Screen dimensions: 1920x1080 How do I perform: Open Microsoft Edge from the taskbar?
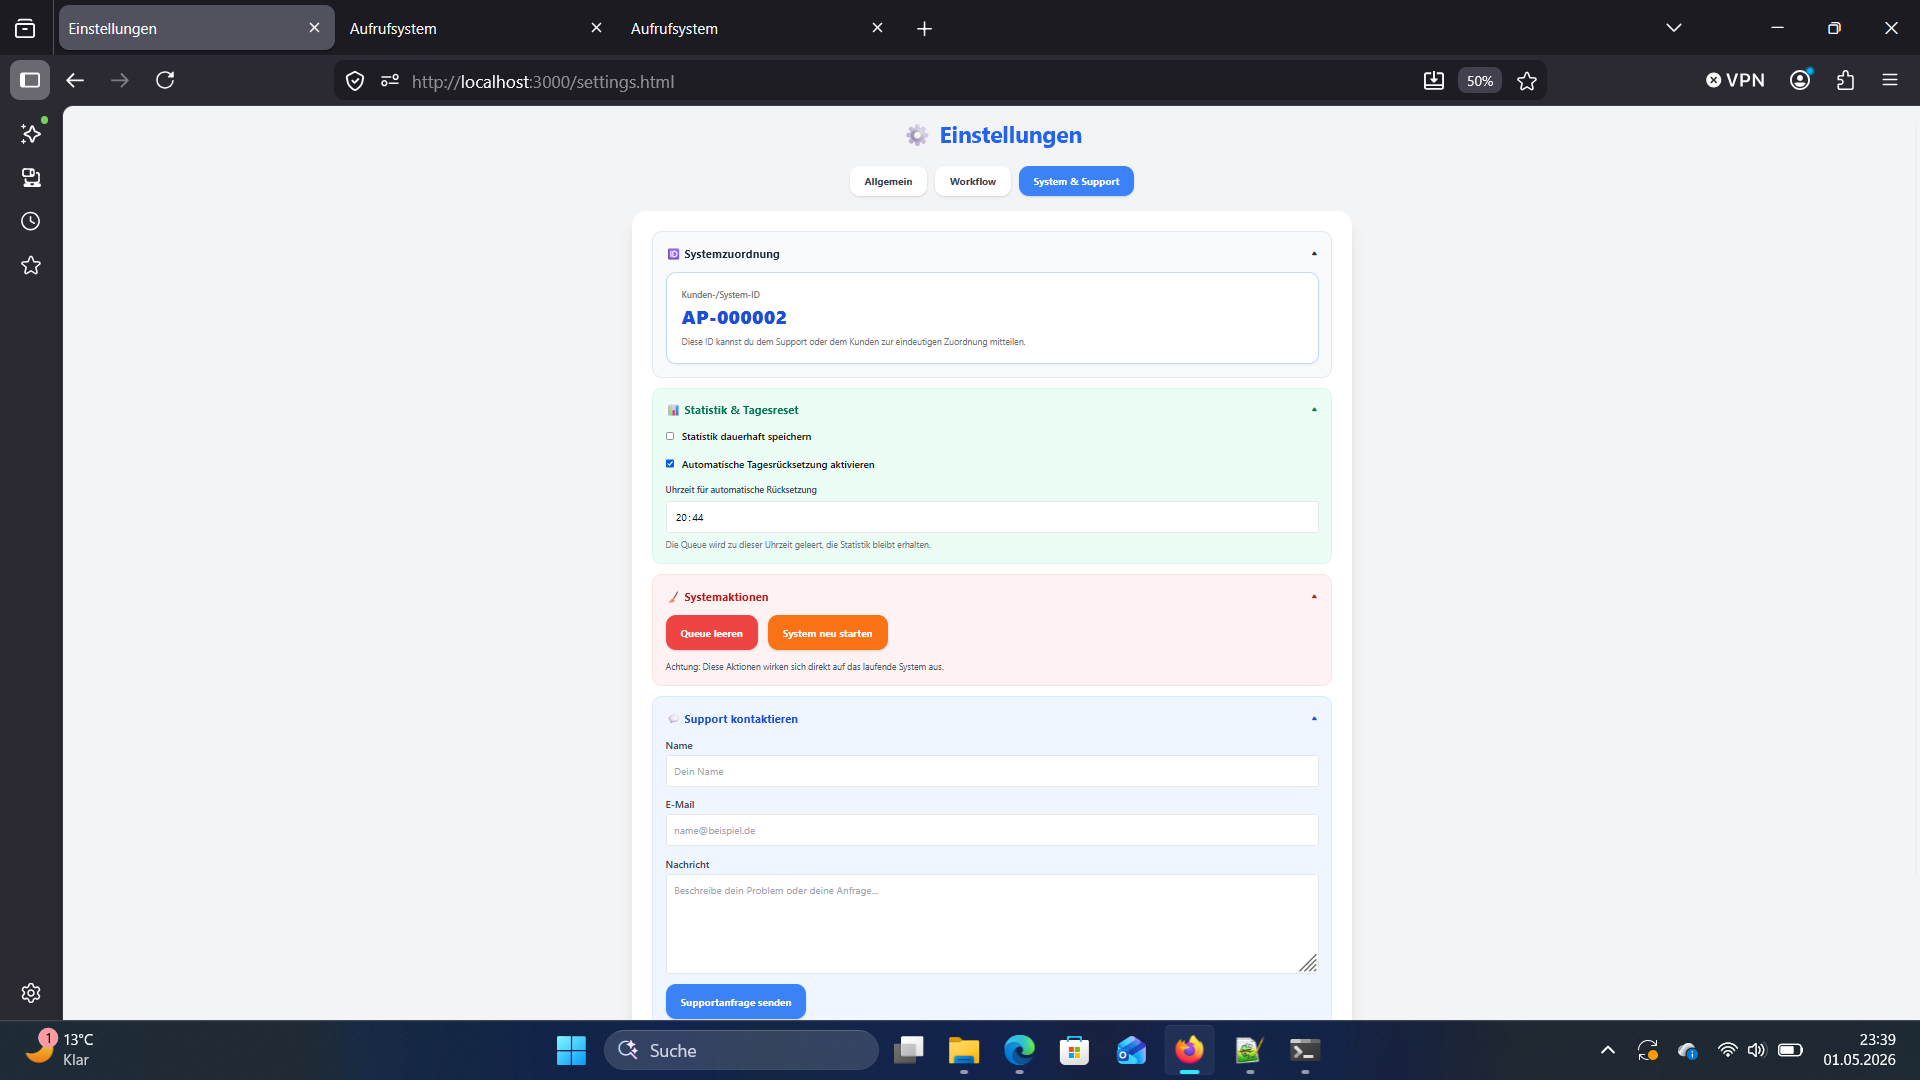coord(1019,1050)
